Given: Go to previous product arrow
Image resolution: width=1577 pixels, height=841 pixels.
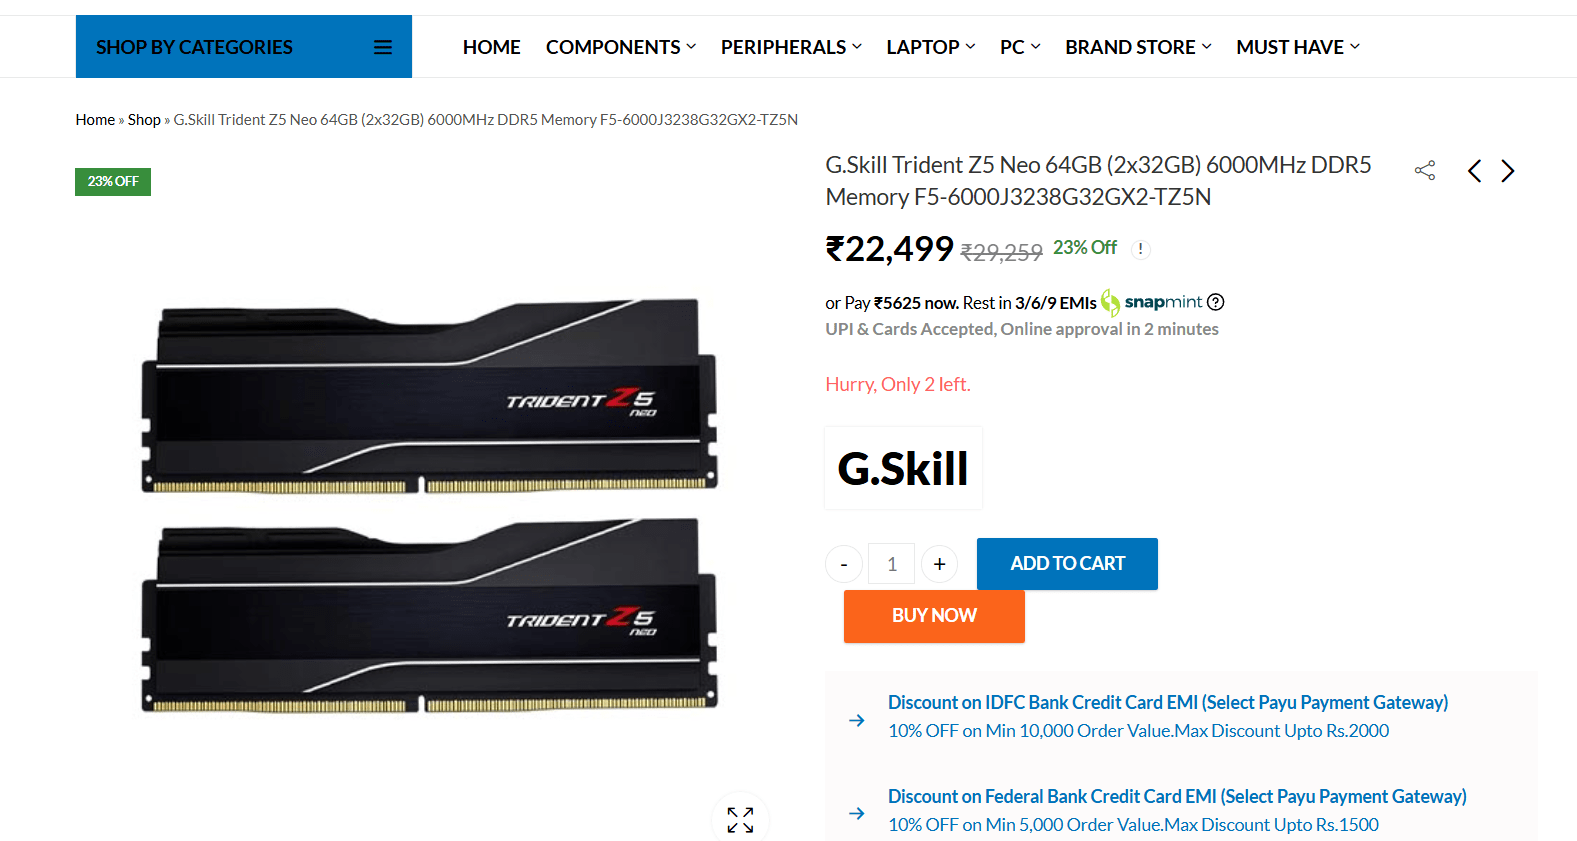Looking at the screenshot, I should 1474,171.
